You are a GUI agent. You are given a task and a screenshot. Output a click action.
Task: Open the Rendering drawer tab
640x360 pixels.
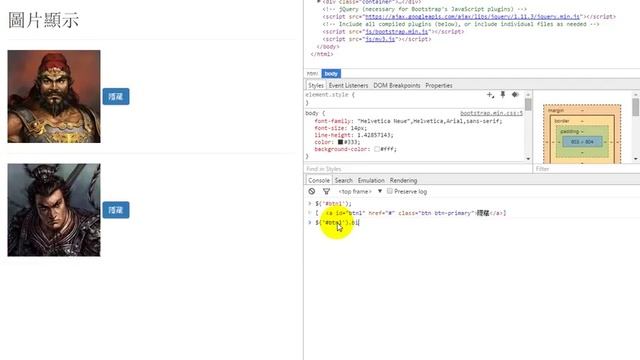(403, 180)
